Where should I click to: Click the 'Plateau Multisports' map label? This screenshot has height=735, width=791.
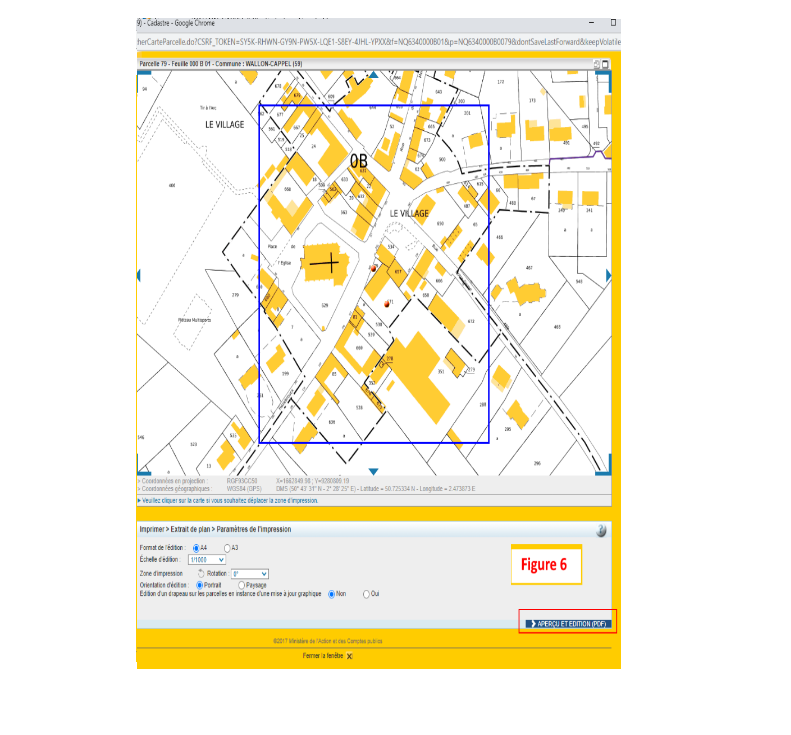click(195, 320)
